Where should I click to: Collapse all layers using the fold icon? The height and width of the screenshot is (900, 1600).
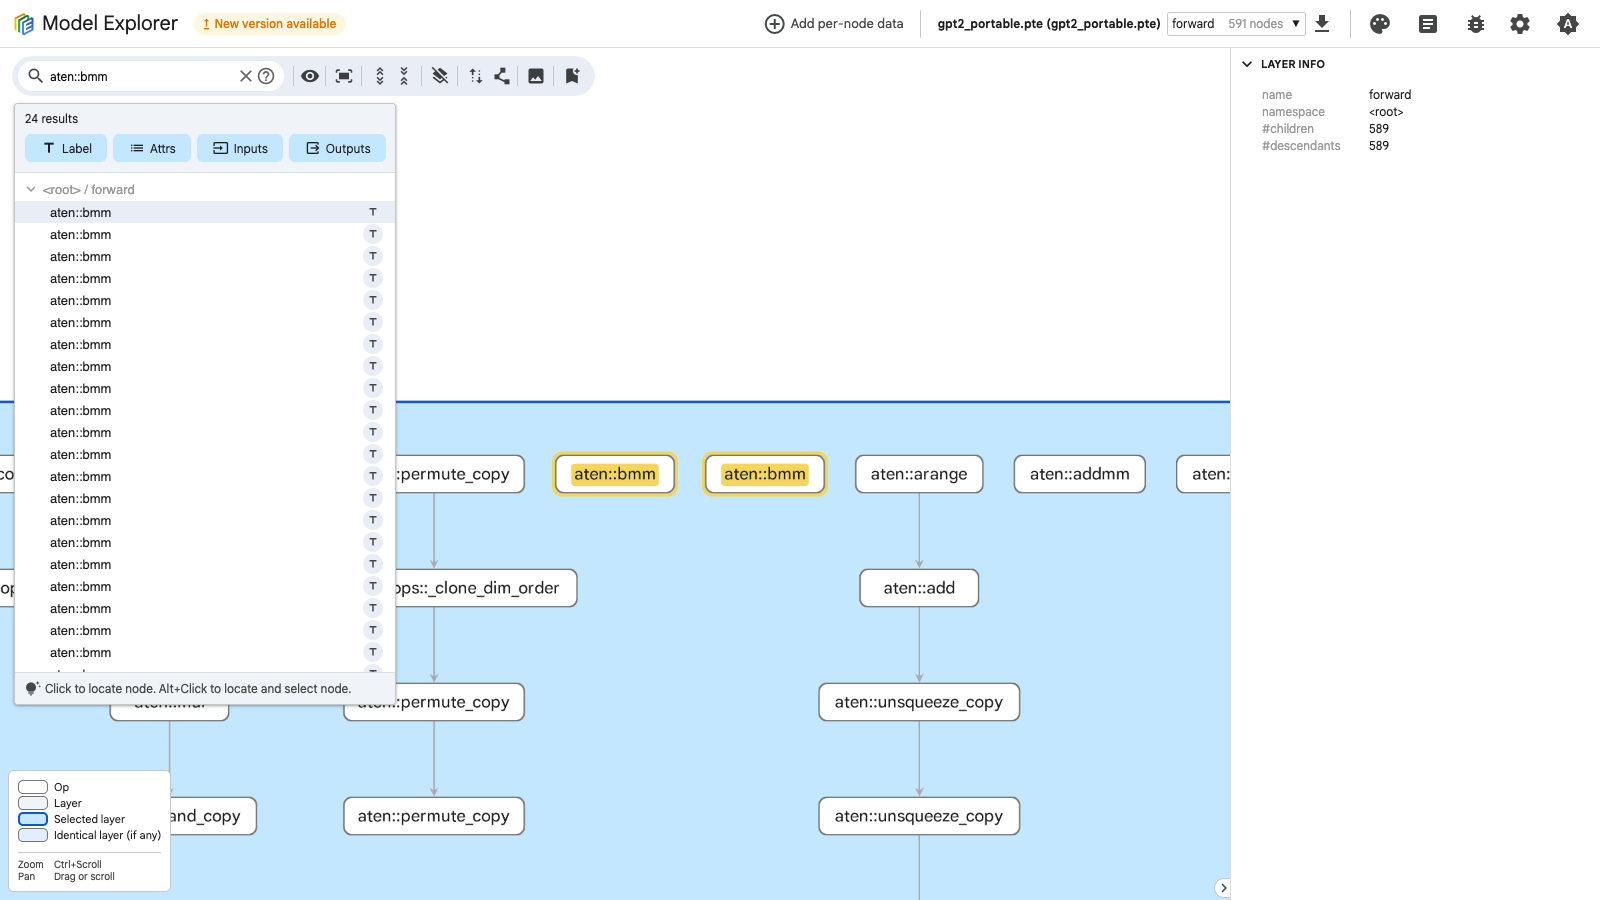(x=404, y=76)
